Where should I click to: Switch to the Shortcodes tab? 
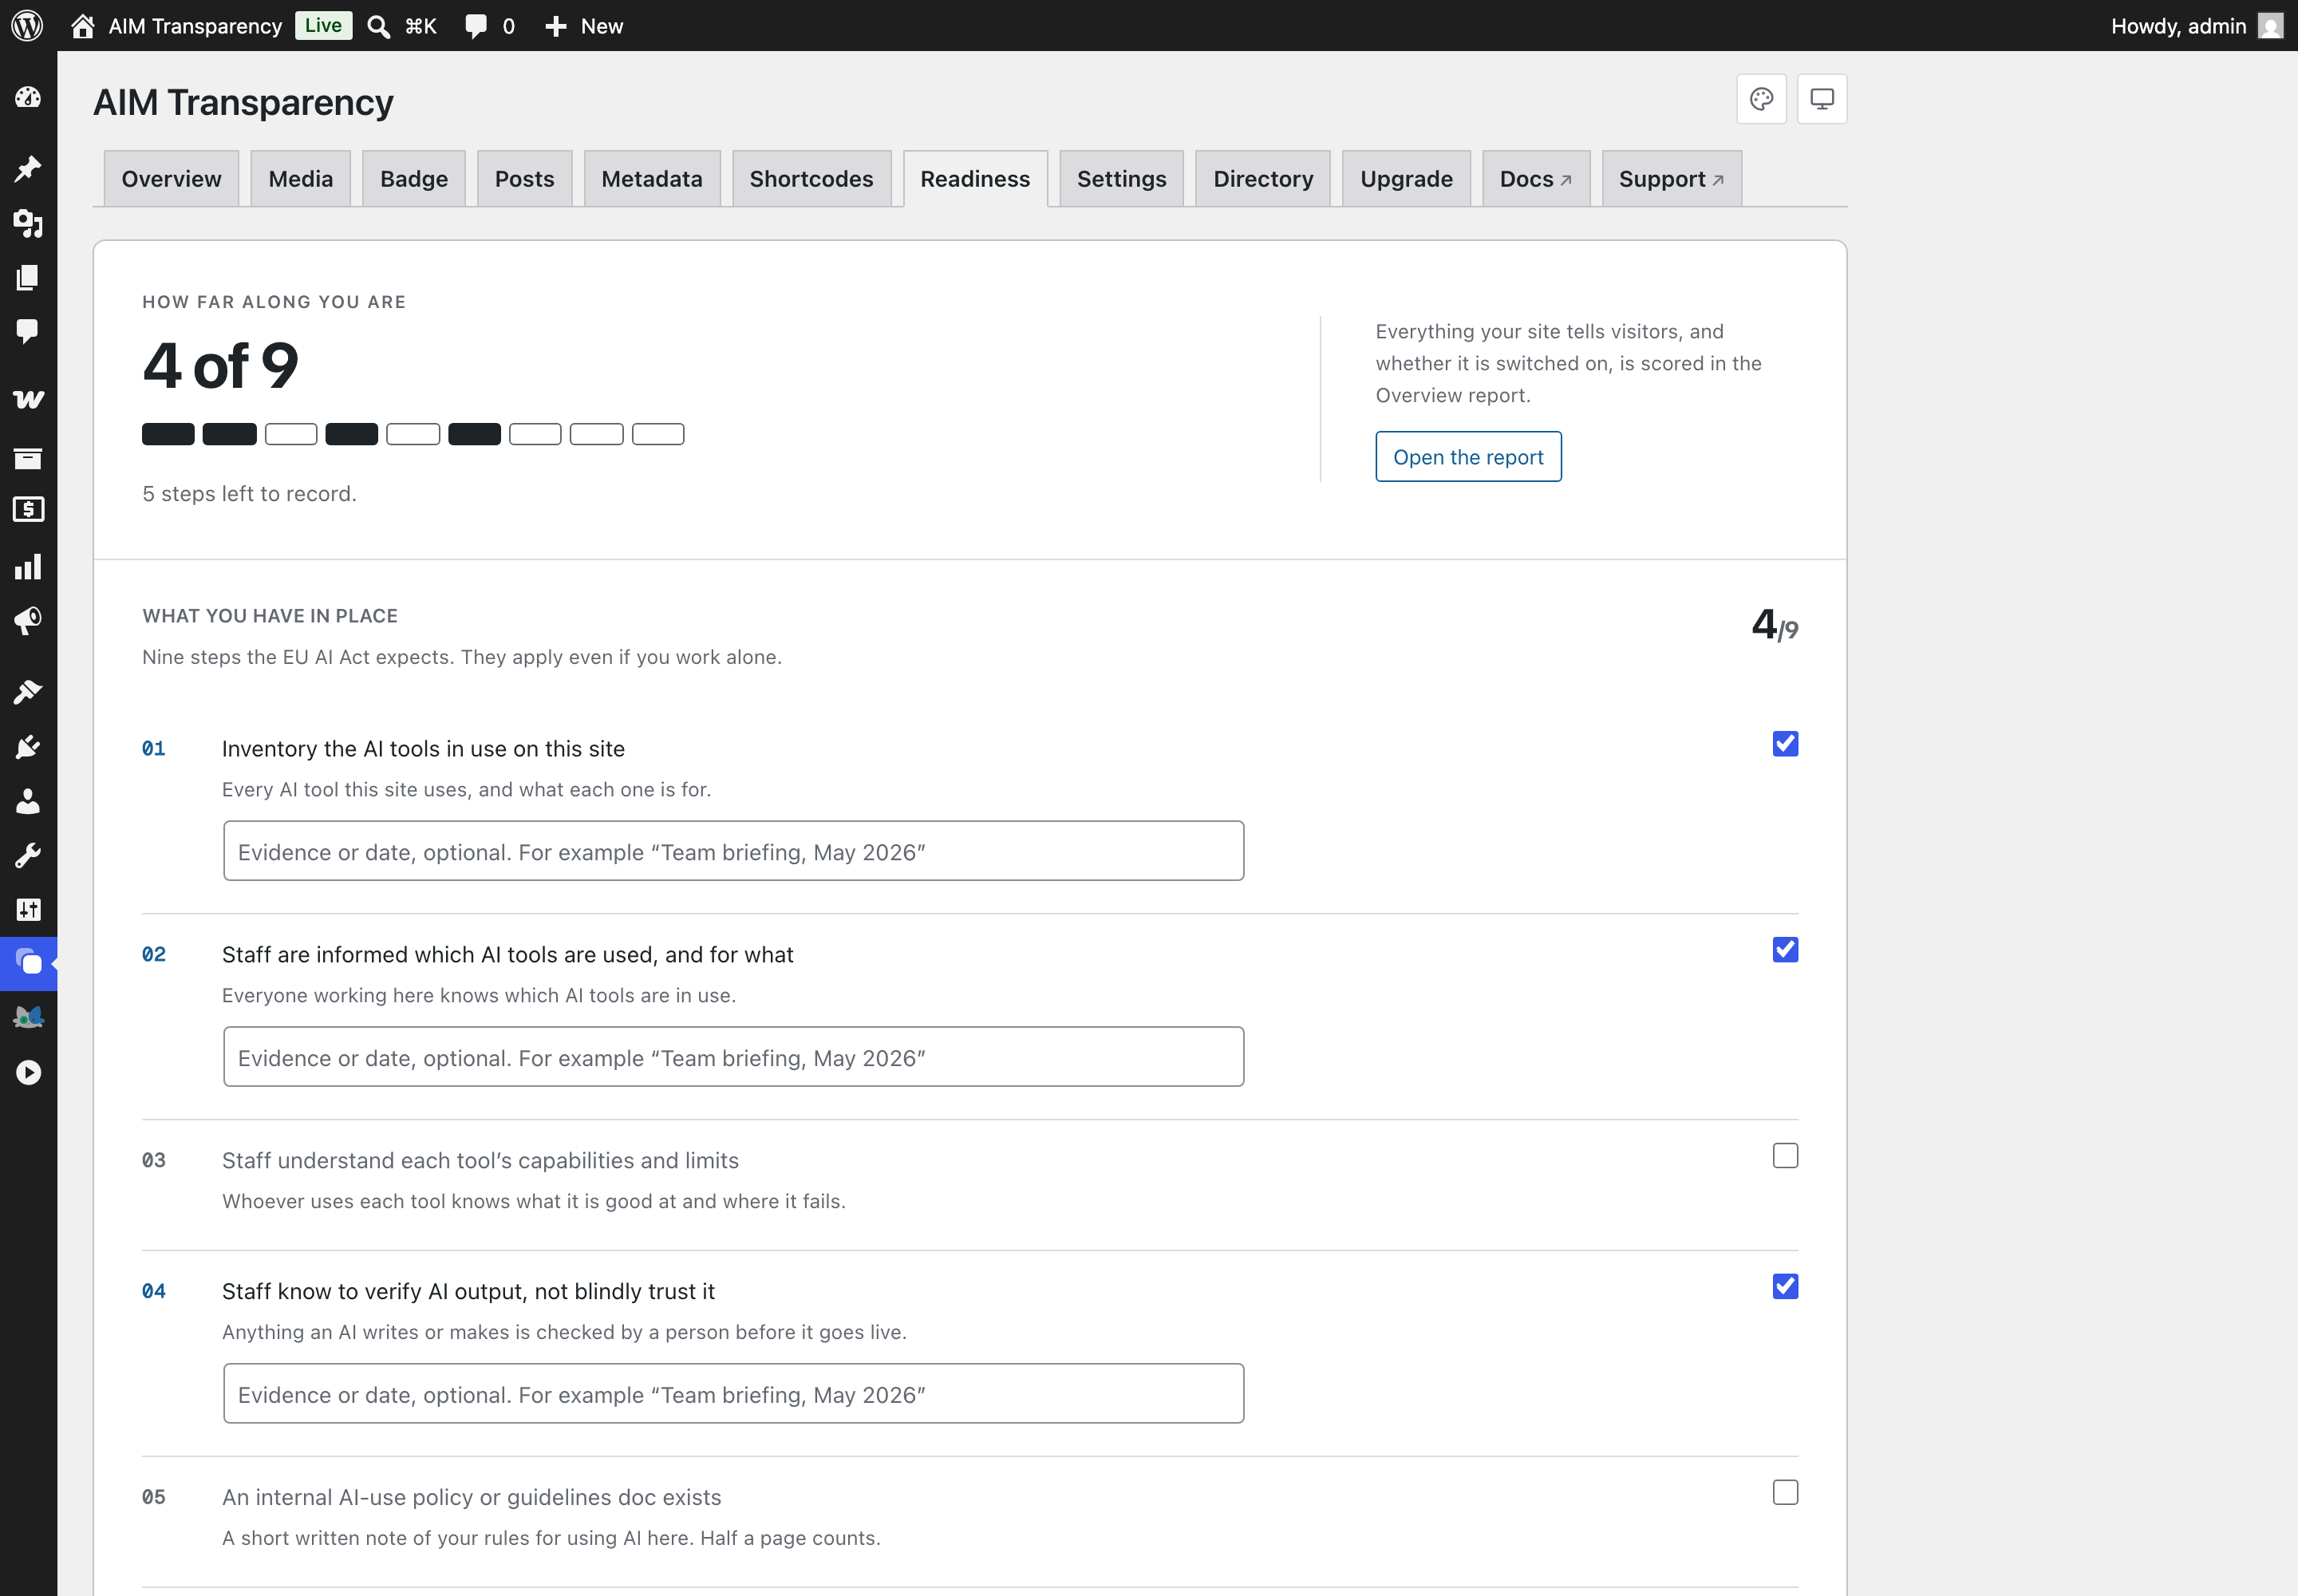tap(812, 179)
